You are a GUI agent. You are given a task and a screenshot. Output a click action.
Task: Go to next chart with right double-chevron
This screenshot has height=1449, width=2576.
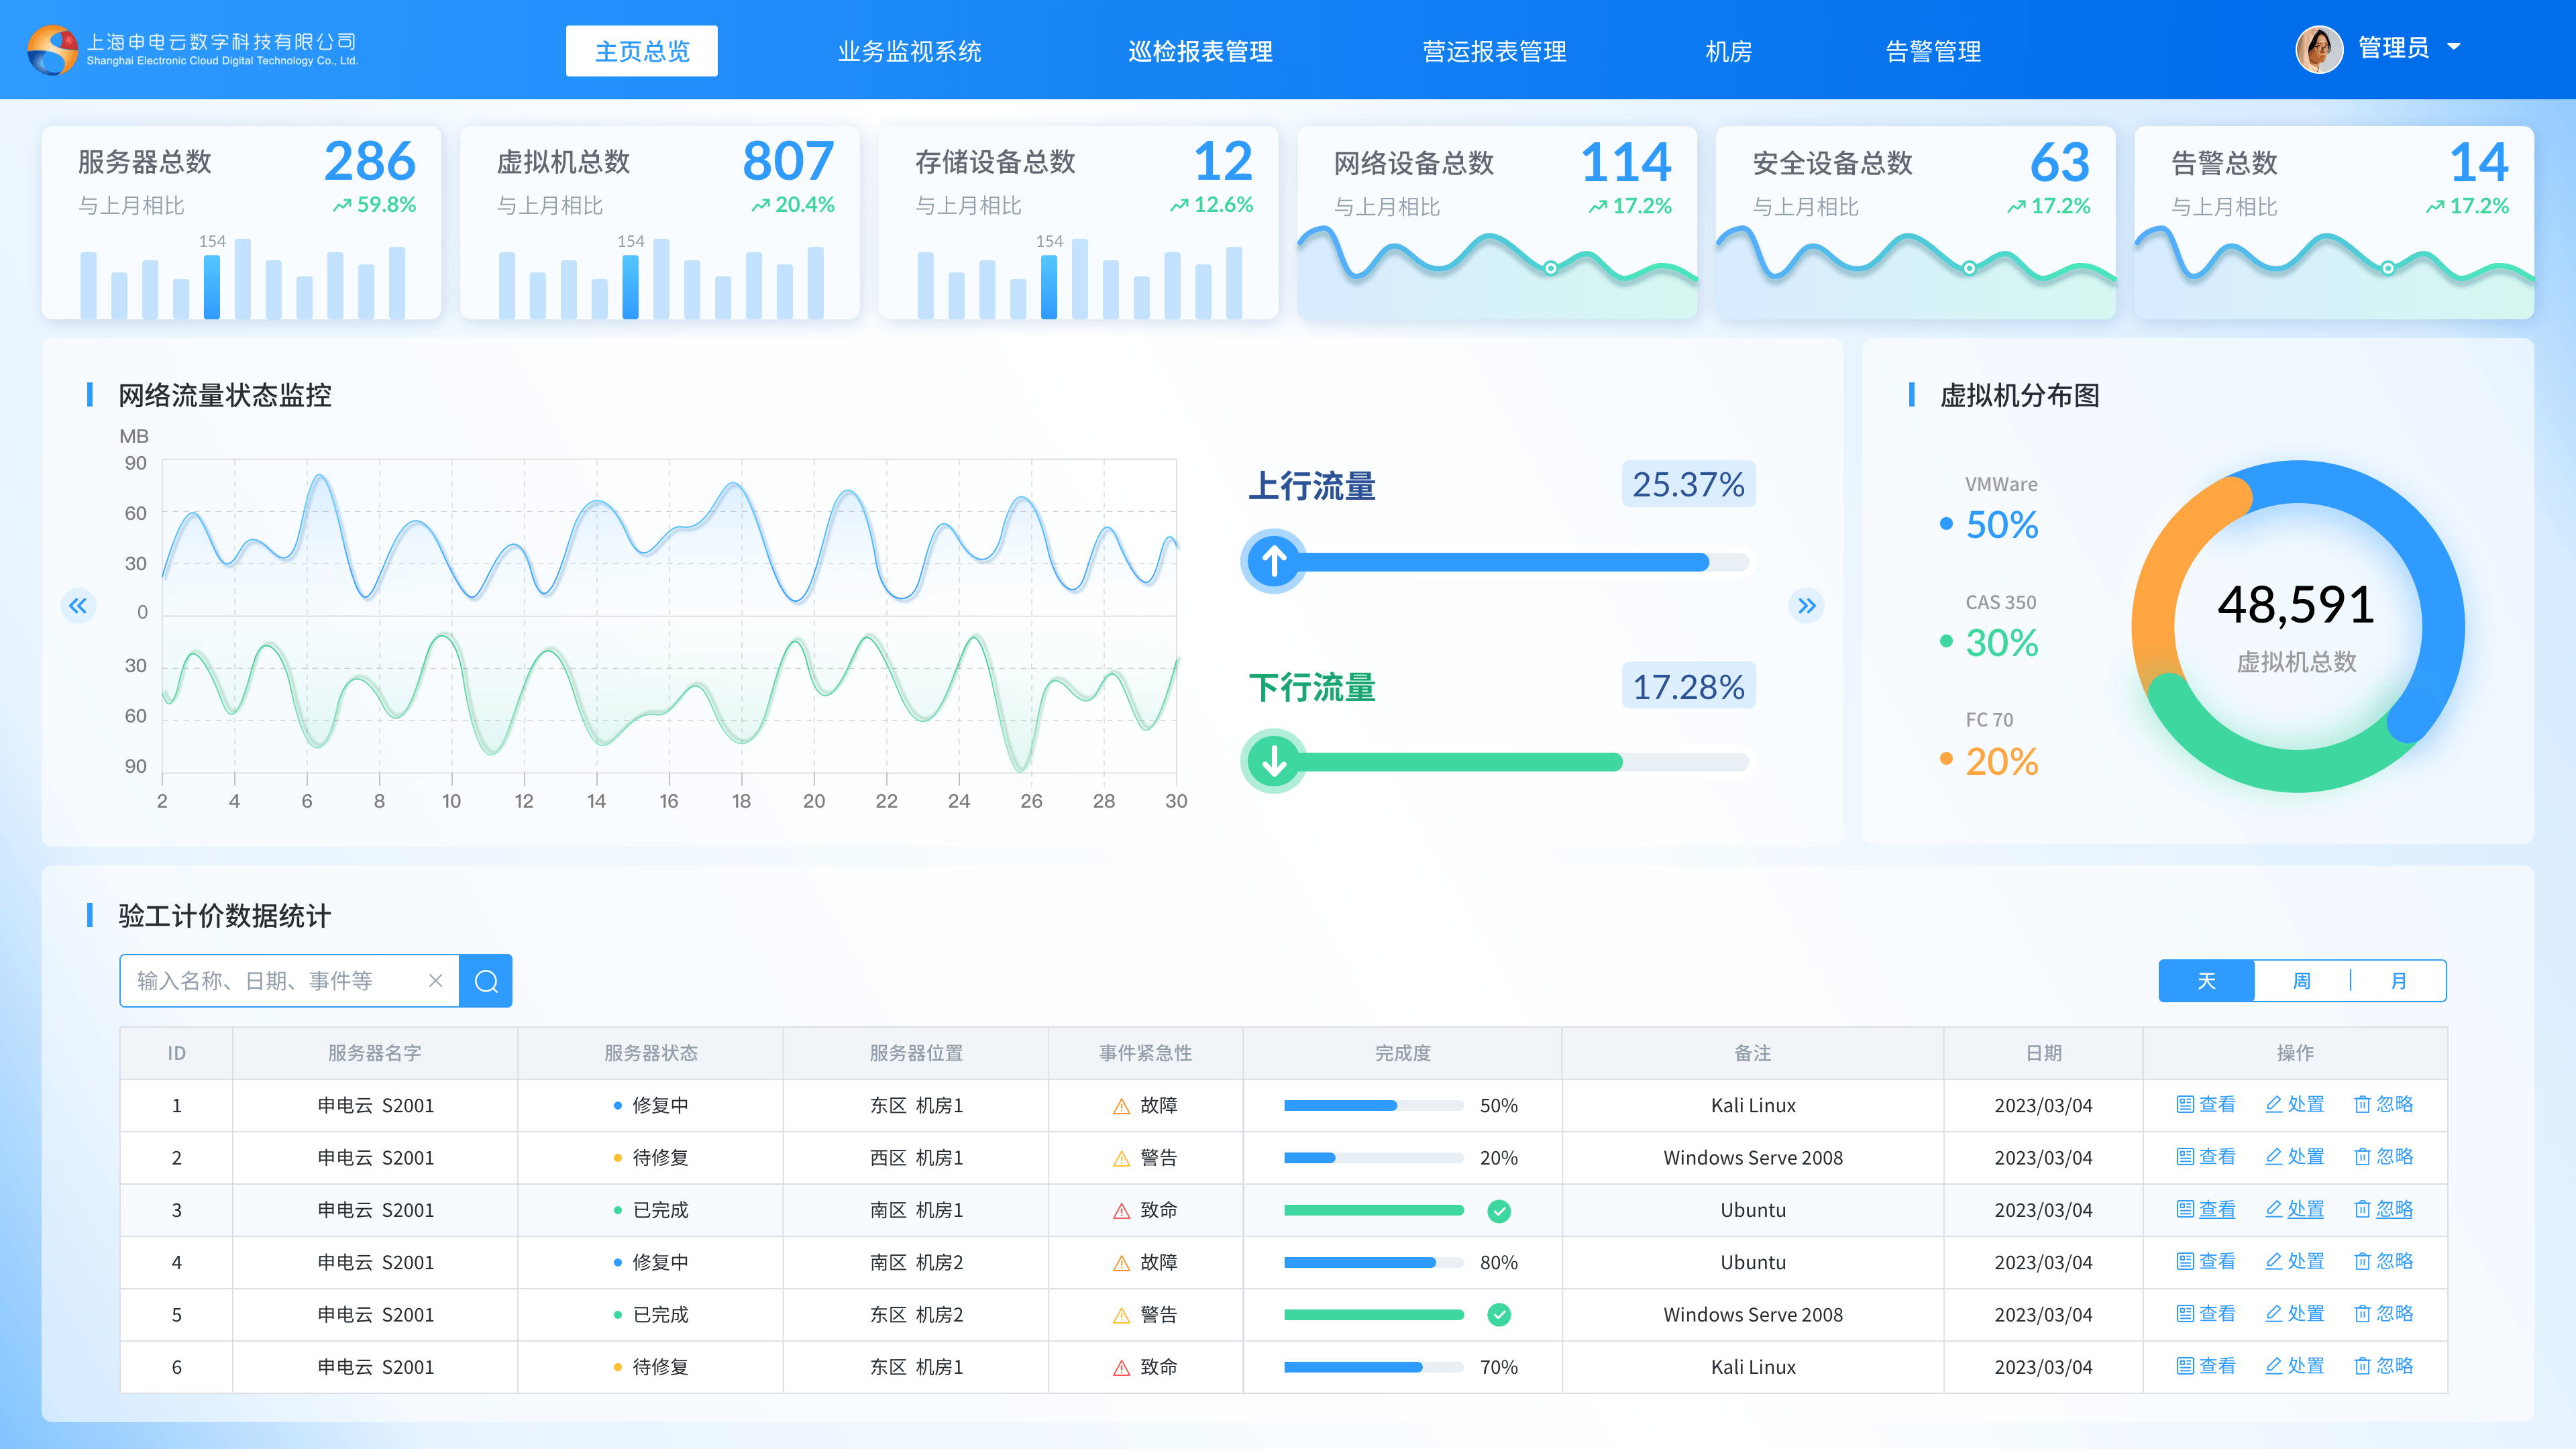pos(1806,605)
